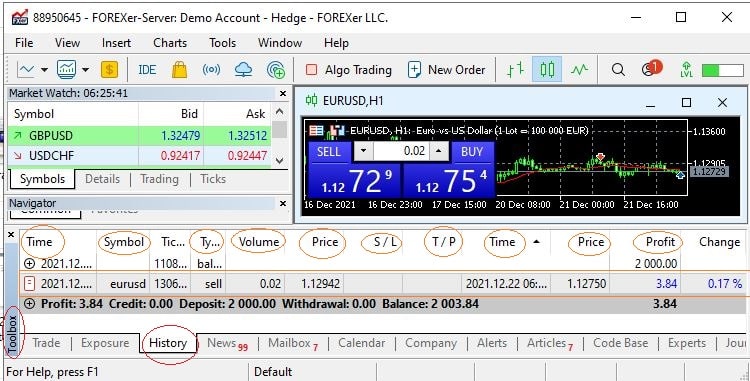Screen dimensions: 750x381
Task: Open the Market shopping bag icon
Action: 179,70
